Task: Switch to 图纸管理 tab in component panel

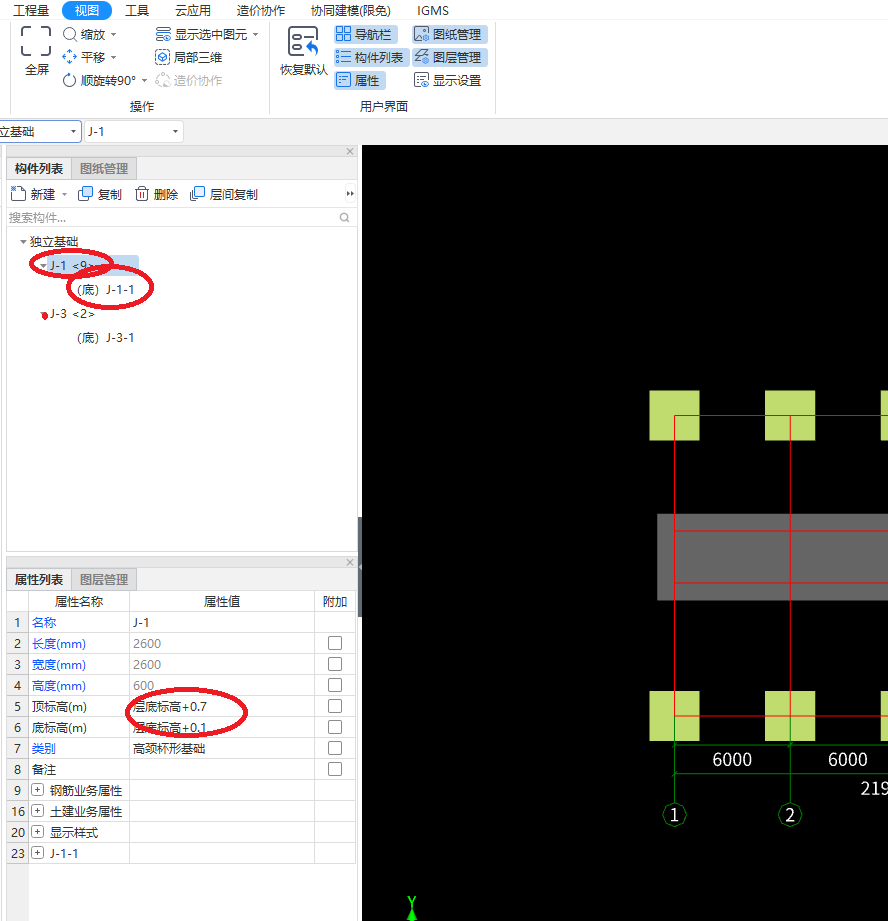Action: [x=104, y=169]
